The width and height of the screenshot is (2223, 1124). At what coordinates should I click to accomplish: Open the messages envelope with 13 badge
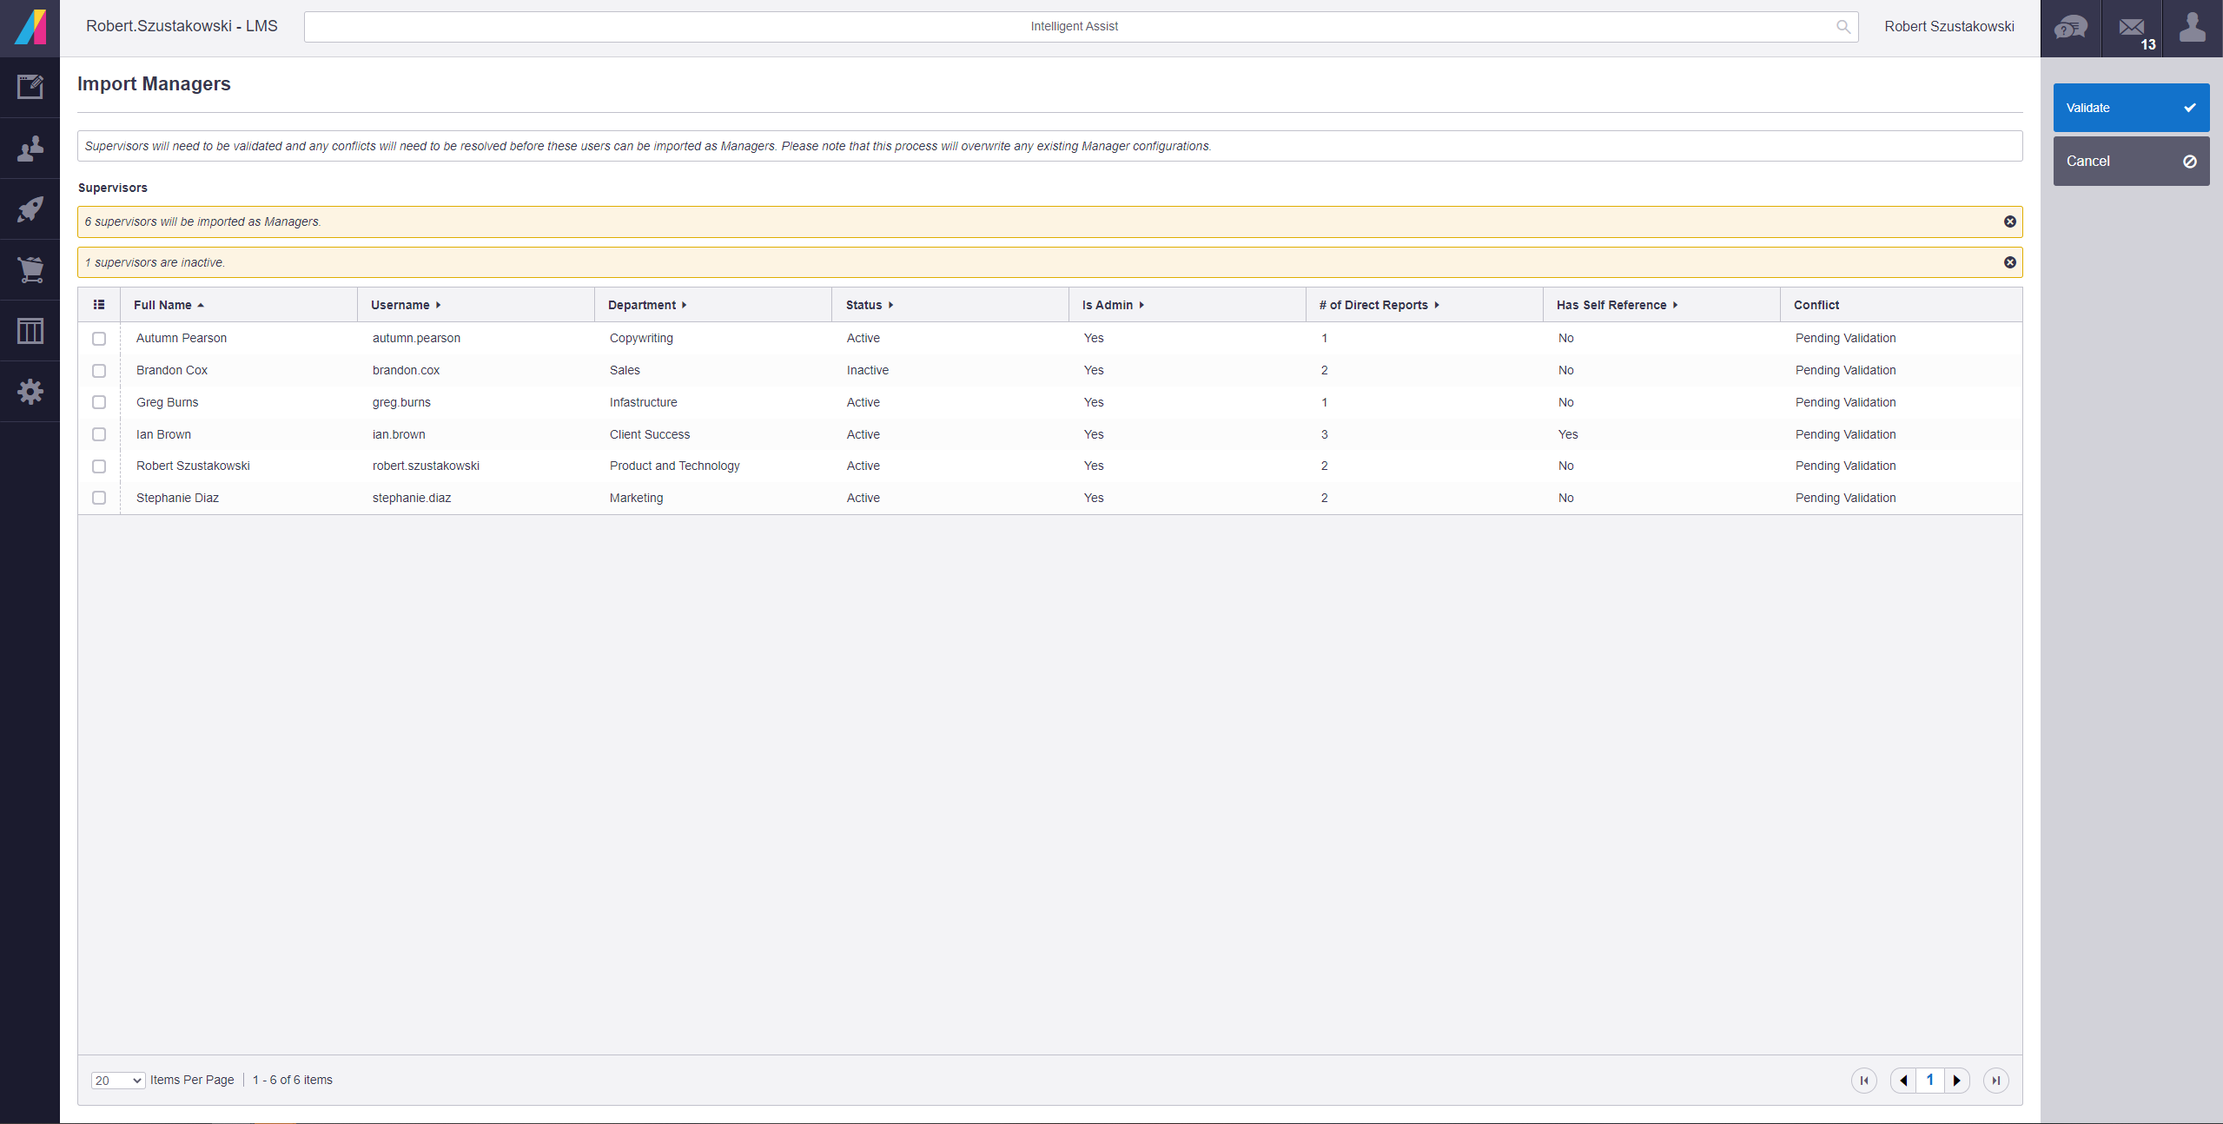(x=2132, y=28)
